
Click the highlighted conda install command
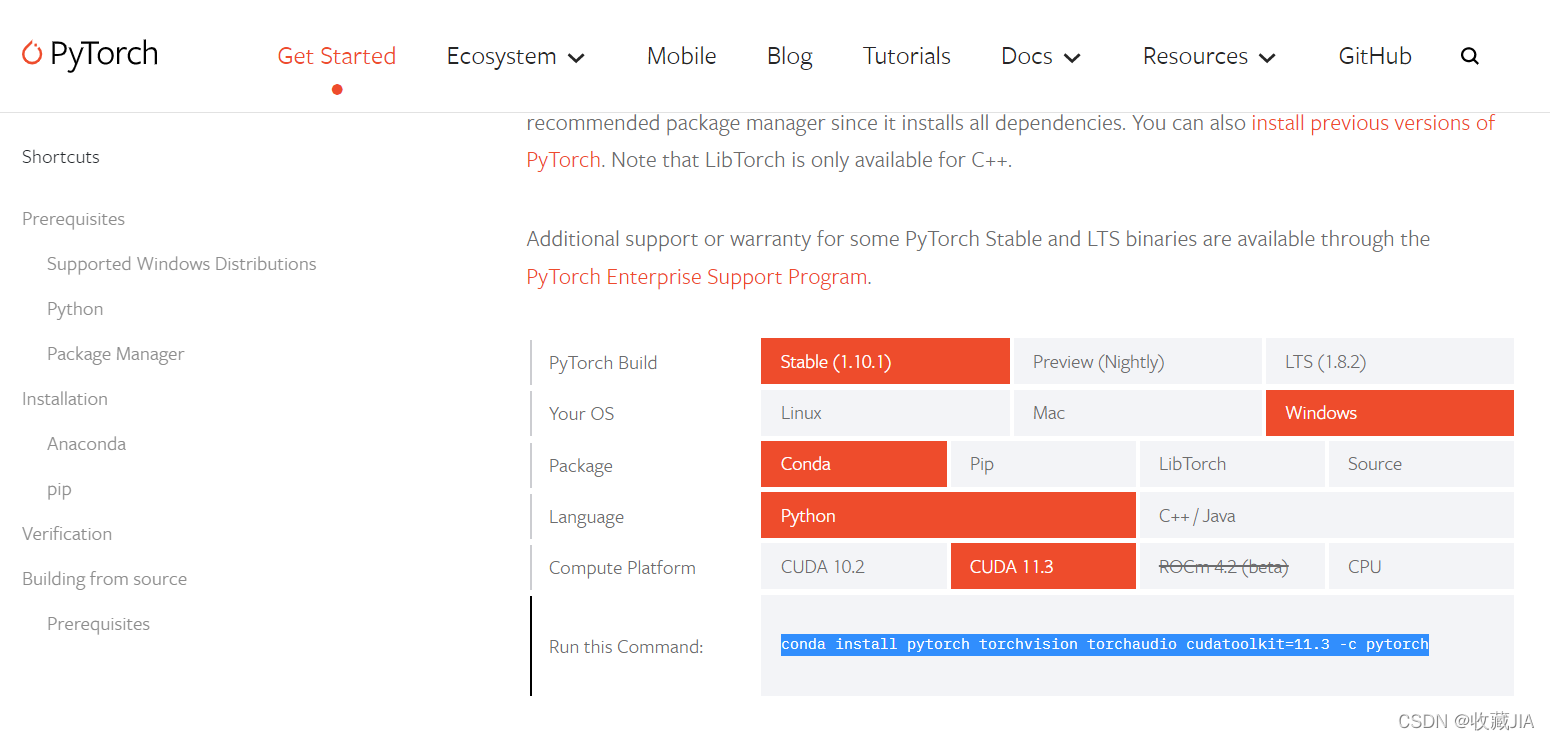(1105, 644)
